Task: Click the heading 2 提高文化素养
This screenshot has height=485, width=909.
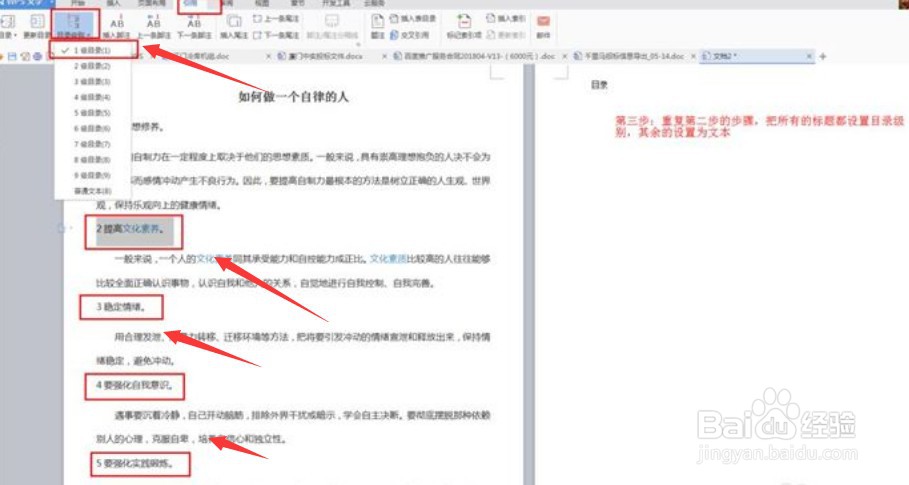Action: point(130,229)
